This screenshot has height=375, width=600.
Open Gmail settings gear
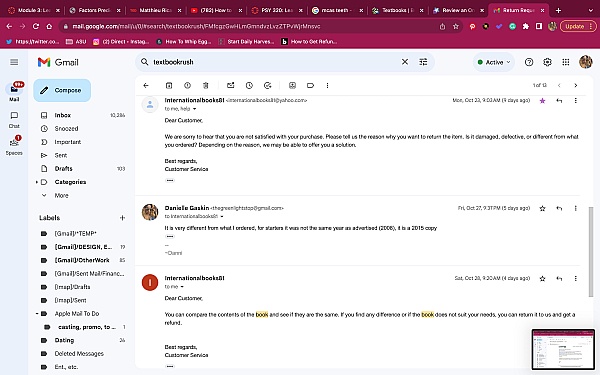click(x=547, y=62)
